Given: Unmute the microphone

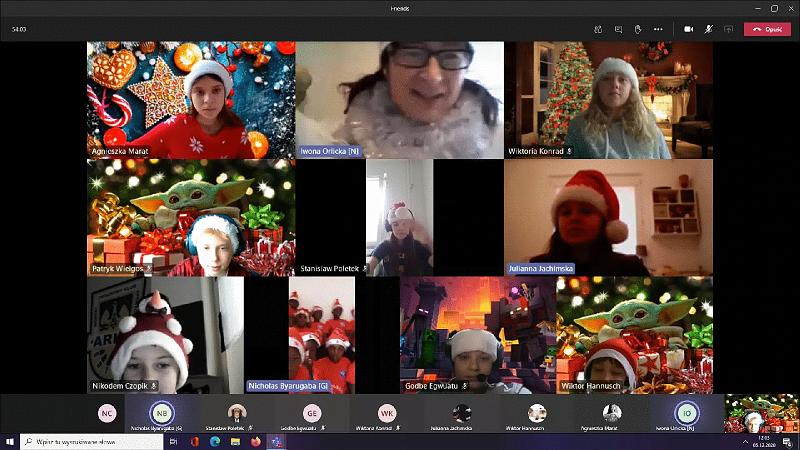Looking at the screenshot, I should [707, 29].
